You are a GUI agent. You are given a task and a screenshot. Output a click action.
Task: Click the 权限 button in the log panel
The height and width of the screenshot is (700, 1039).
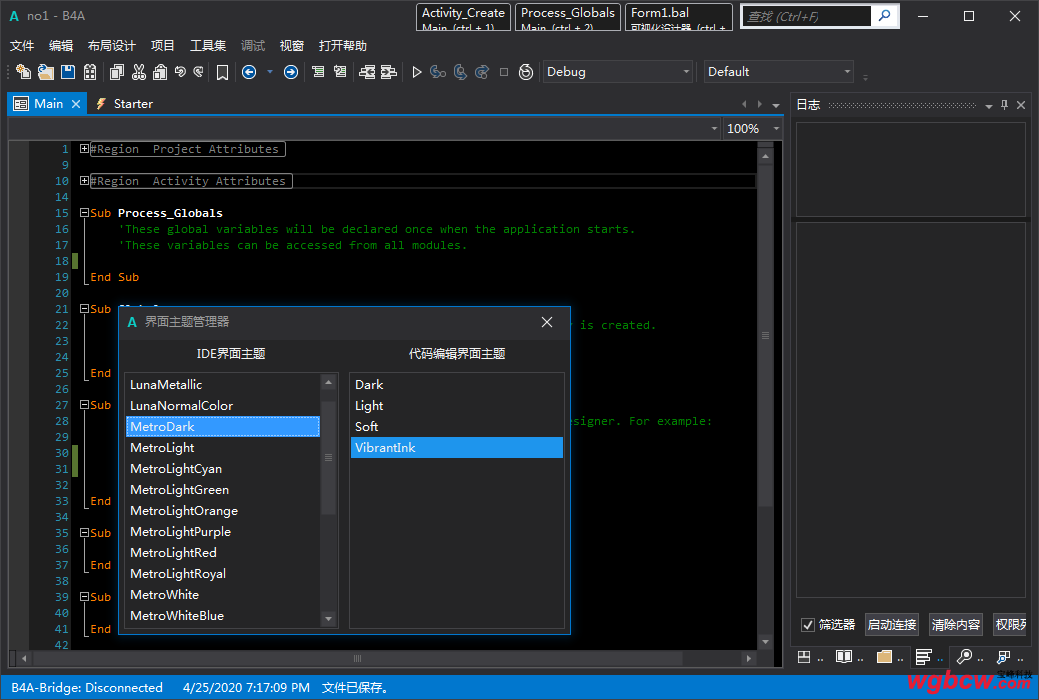tap(1011, 624)
